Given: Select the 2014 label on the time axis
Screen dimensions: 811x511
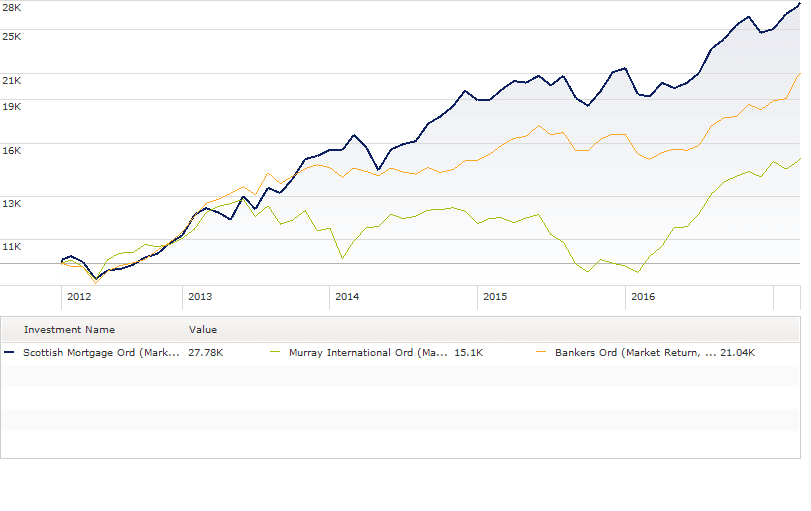Looking at the screenshot, I should coord(347,297).
